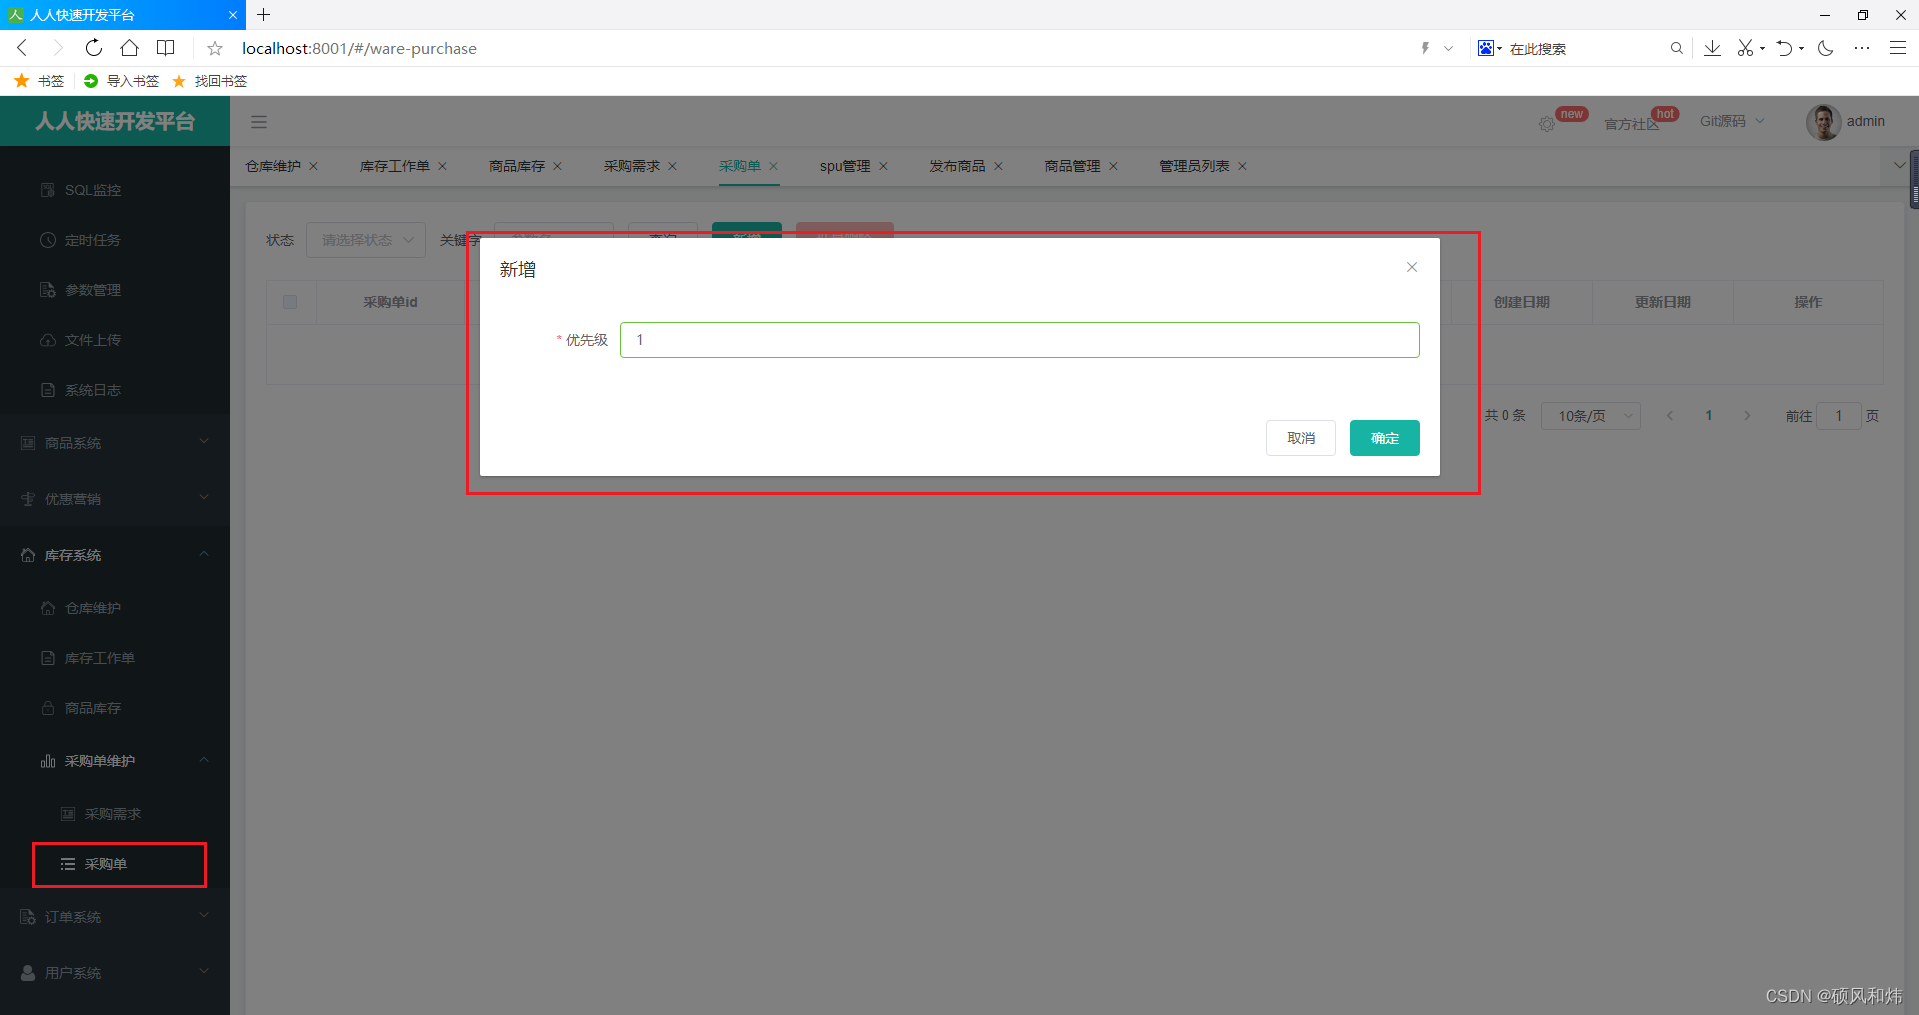
Task: Open SQL监控 in sidebar
Action: click(x=115, y=190)
